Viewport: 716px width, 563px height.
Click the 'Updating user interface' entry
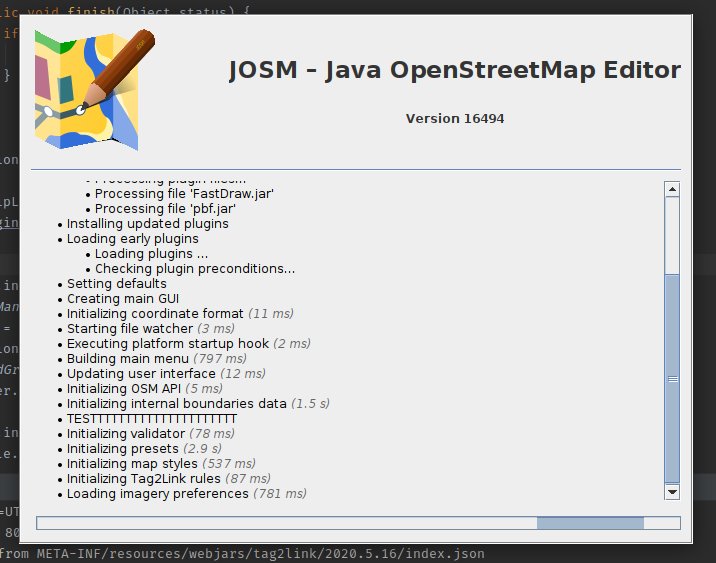pyautogui.click(x=166, y=374)
